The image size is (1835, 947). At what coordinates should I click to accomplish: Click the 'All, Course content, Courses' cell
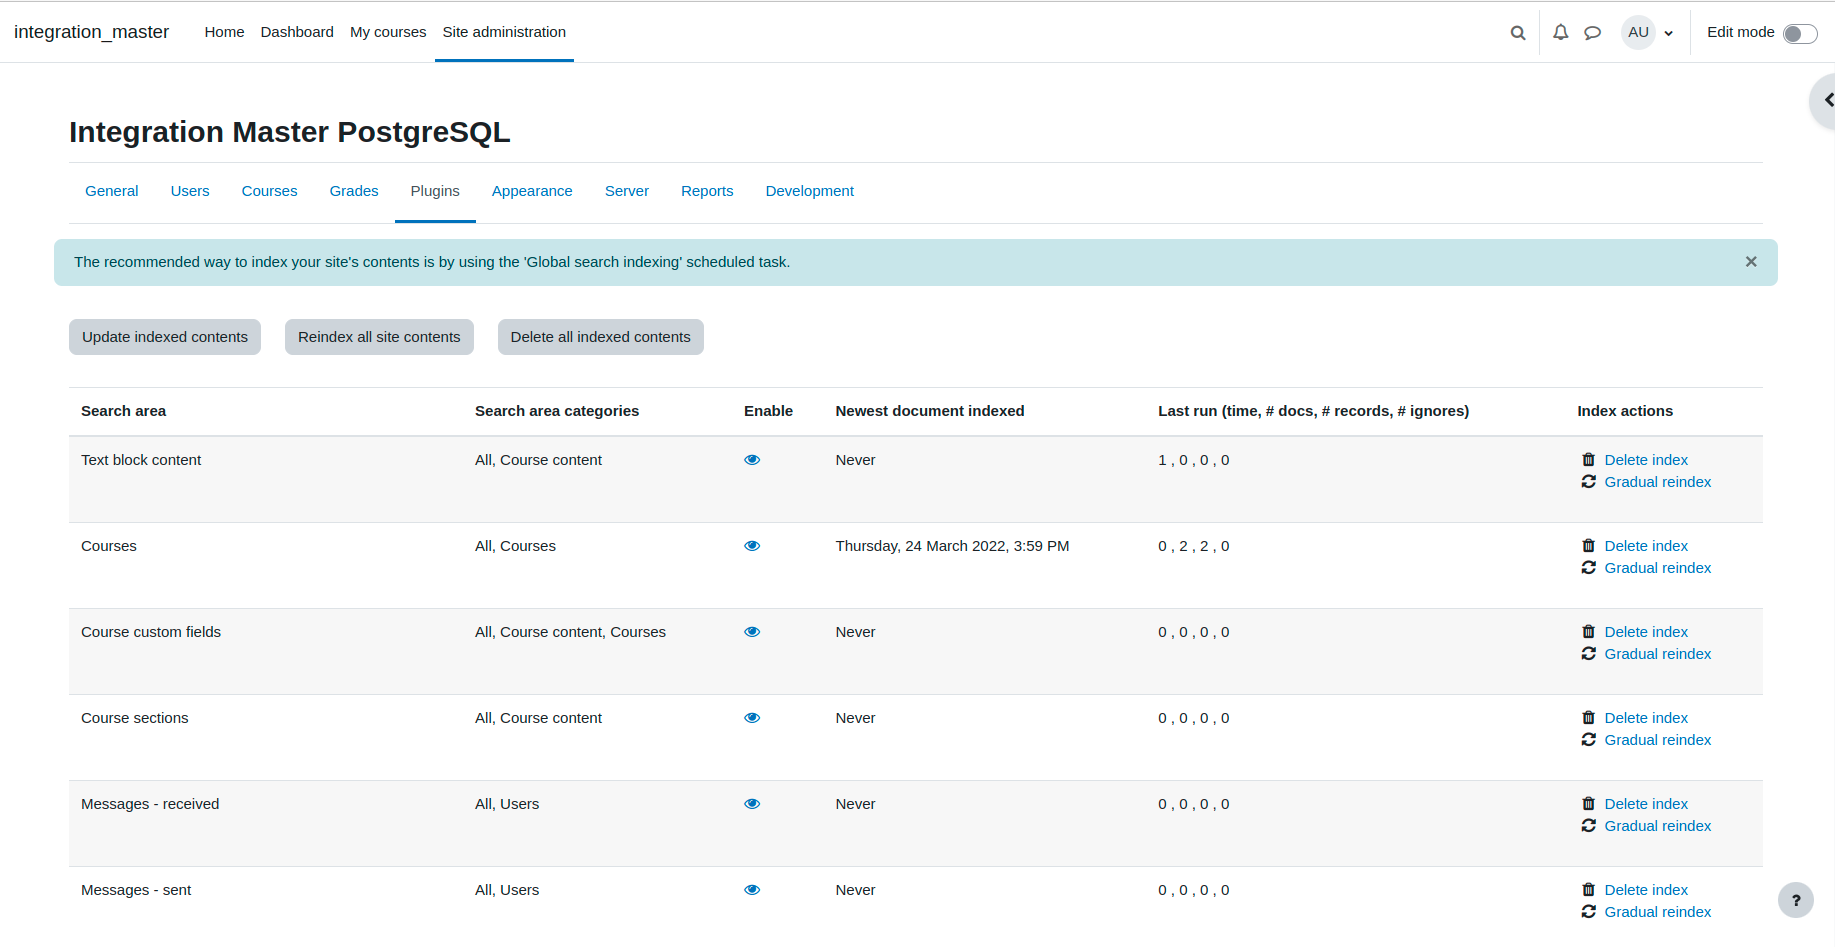click(570, 632)
